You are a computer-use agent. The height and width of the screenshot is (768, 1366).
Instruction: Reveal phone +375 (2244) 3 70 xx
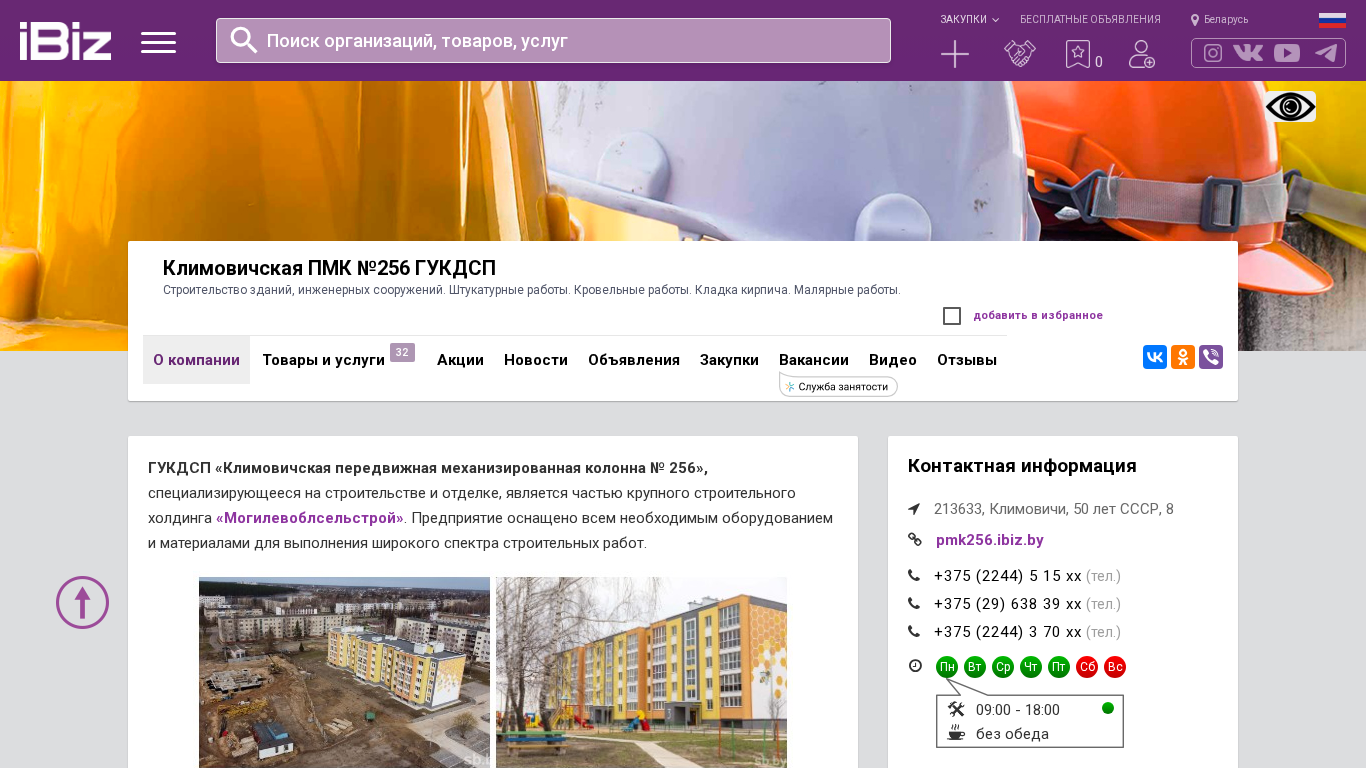click(1008, 632)
